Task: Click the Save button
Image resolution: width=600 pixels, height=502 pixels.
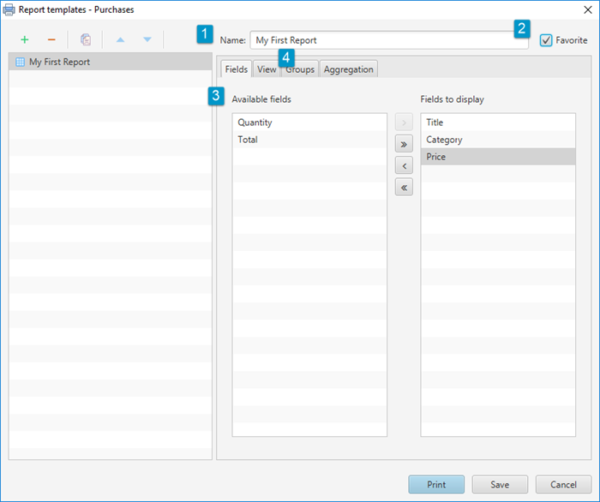Action: tap(500, 484)
